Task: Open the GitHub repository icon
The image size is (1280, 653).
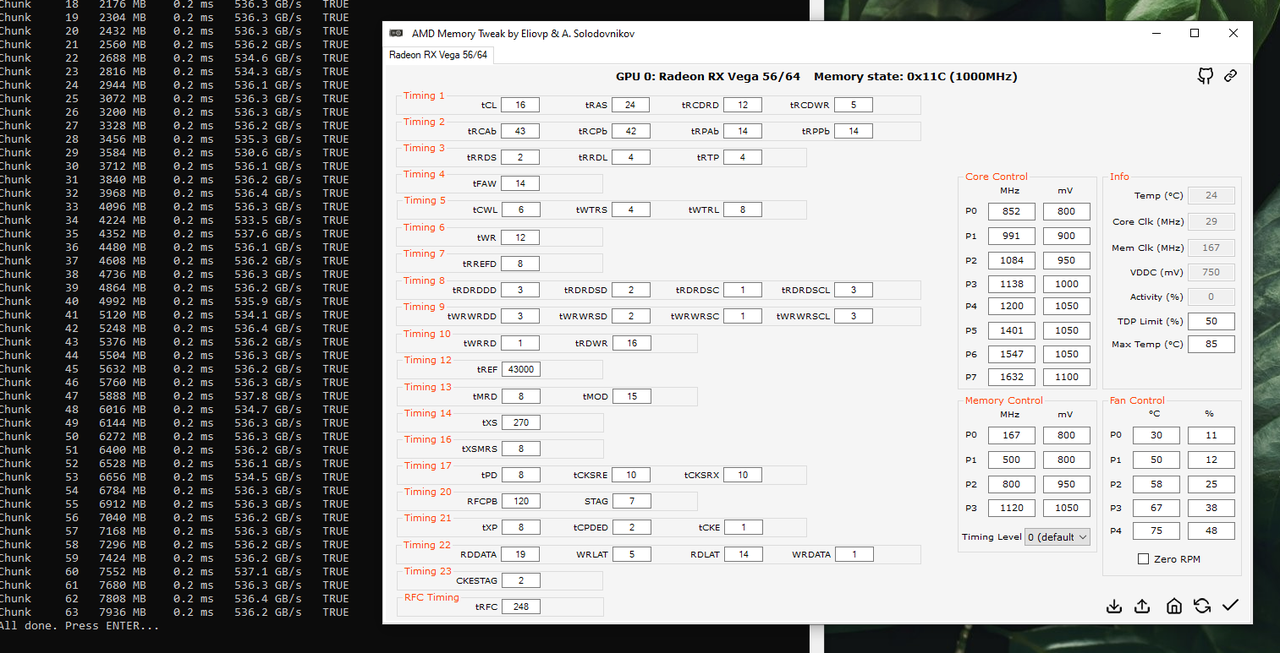Action: click(x=1206, y=76)
